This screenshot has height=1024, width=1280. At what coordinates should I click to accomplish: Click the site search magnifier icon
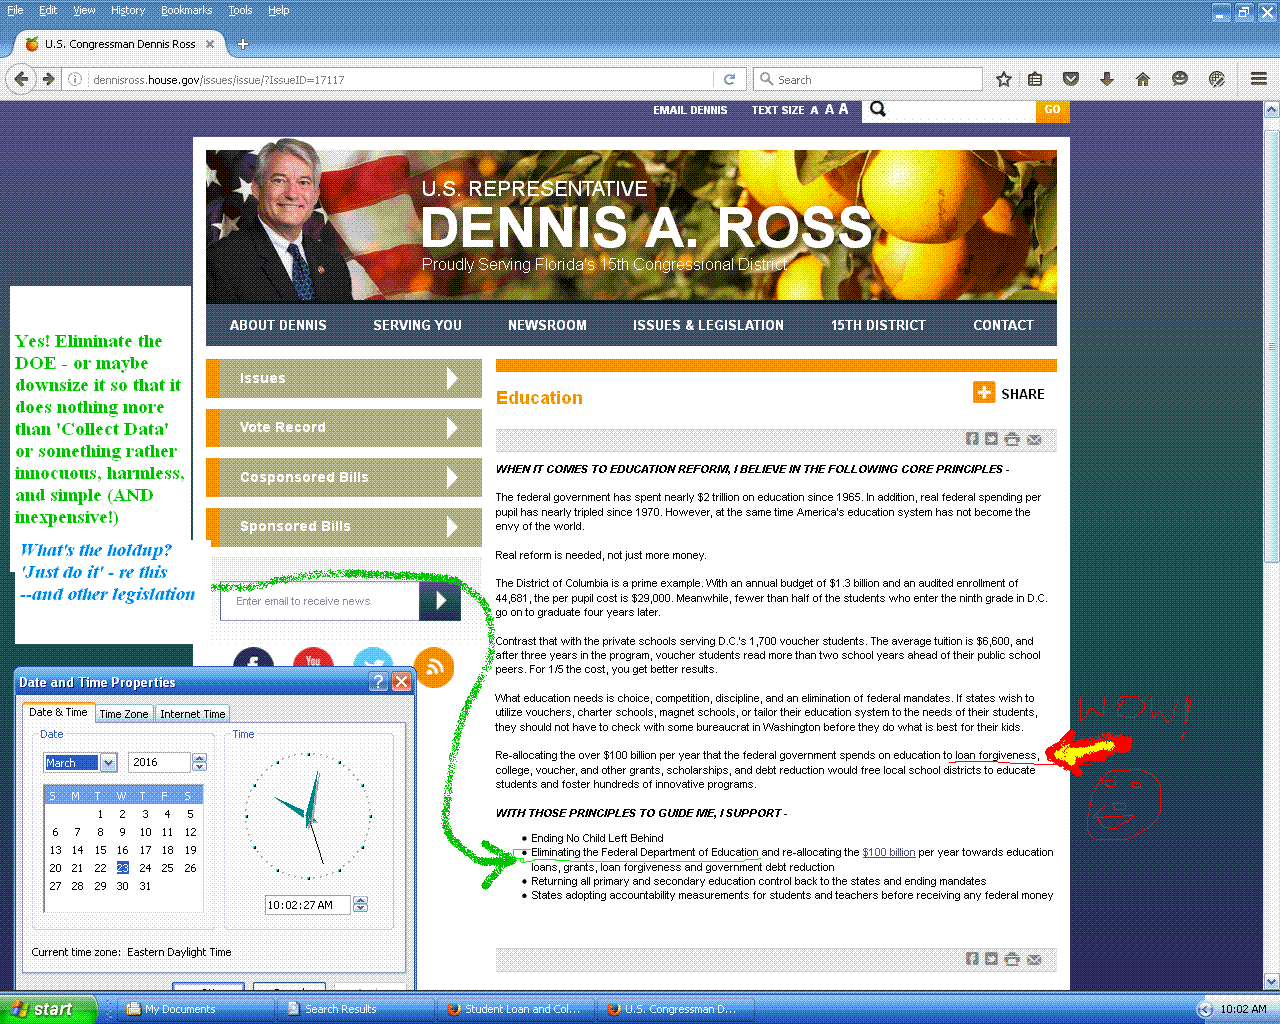[x=878, y=109]
